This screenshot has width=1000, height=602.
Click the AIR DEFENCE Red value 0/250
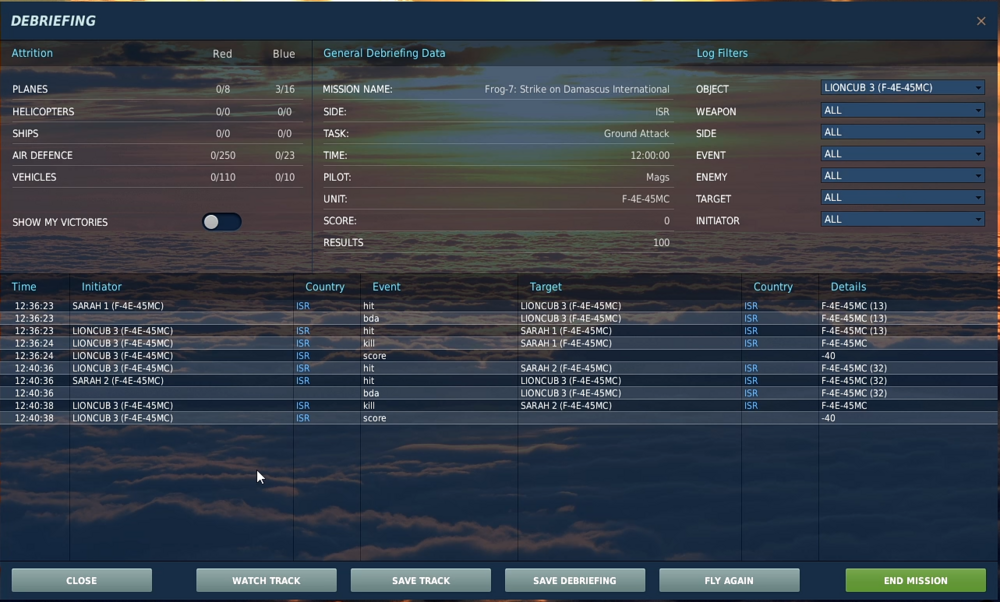point(223,155)
